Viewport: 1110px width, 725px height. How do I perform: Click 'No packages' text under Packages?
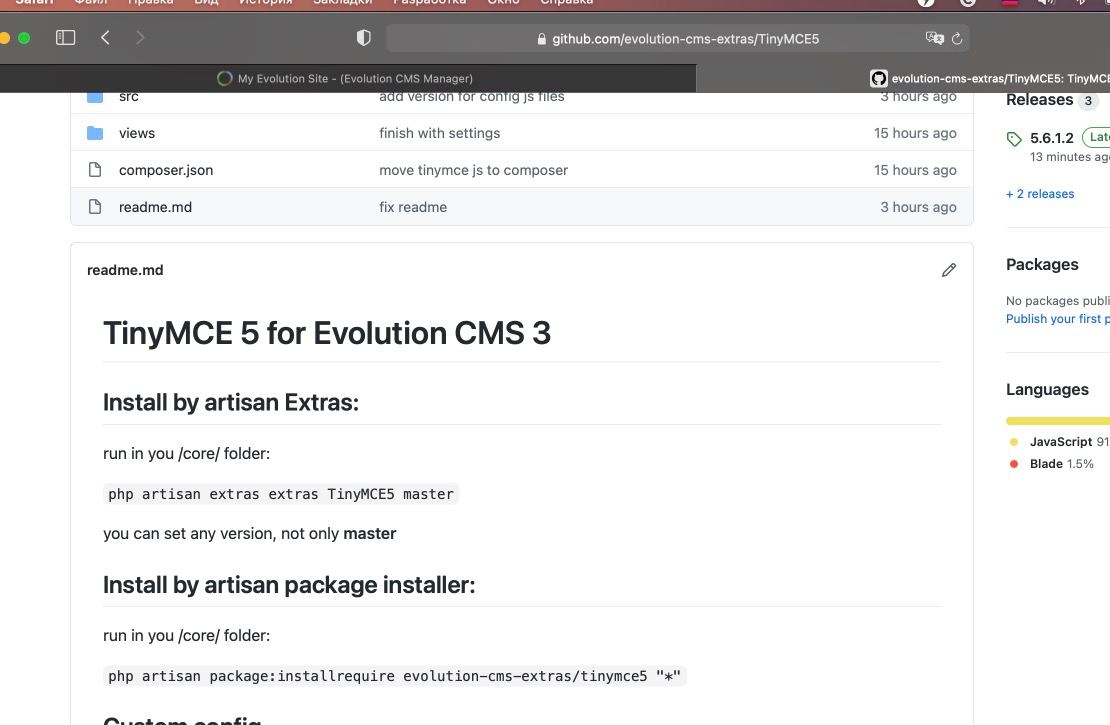click(1058, 301)
